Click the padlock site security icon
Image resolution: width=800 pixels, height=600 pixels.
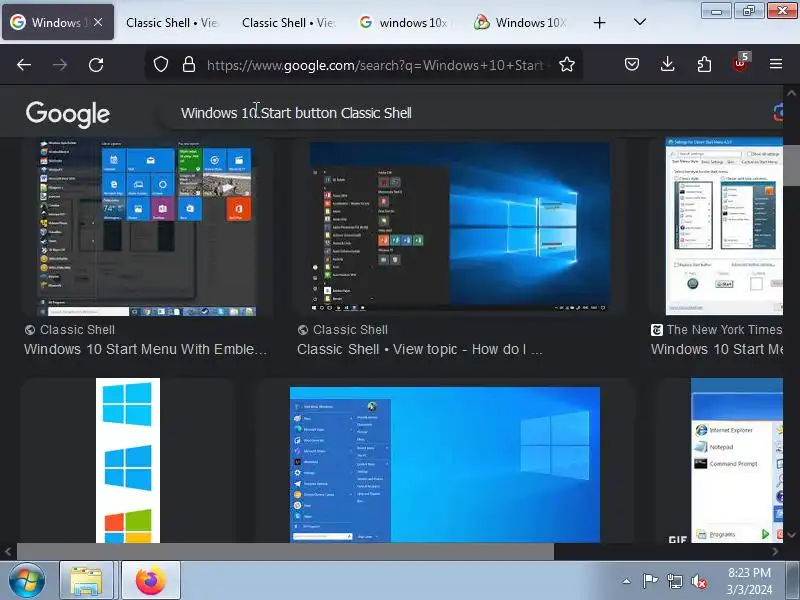coord(189,64)
